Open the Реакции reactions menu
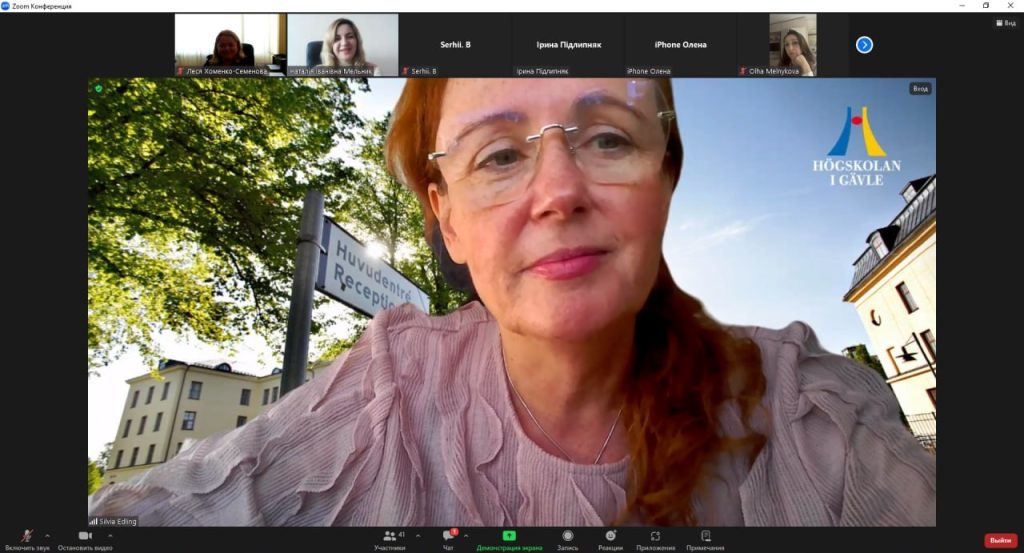Screen dimensions: 1024x553 point(610,538)
